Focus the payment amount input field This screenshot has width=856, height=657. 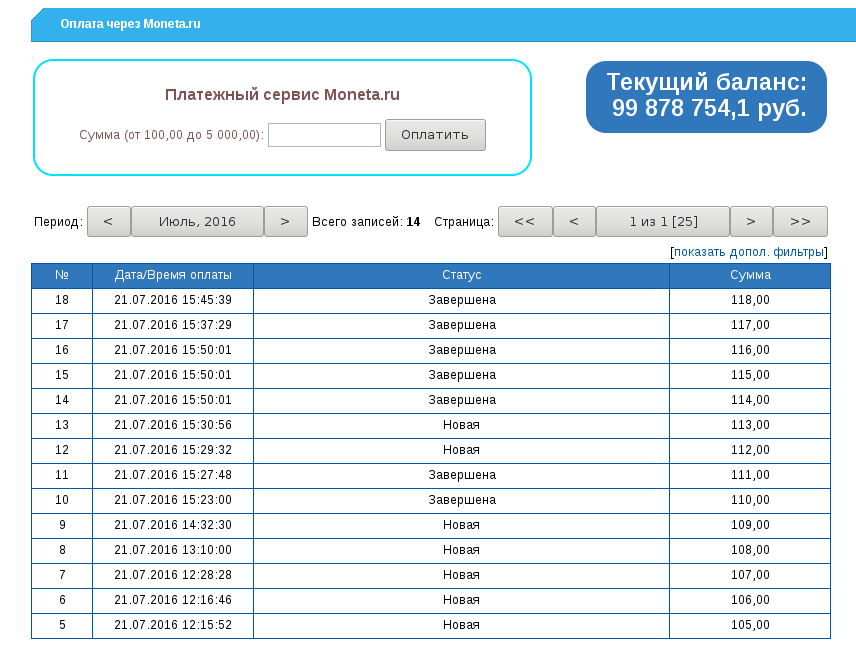pos(324,135)
